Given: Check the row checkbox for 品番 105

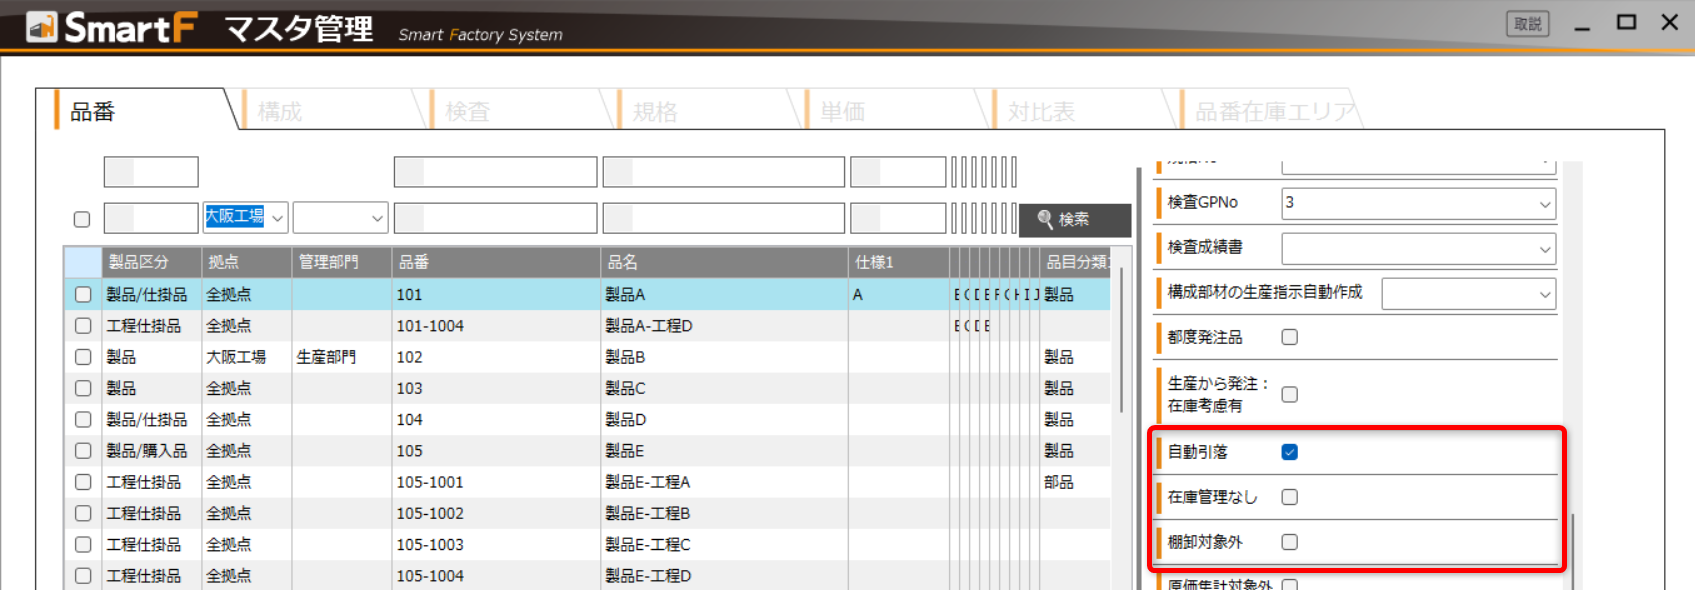Looking at the screenshot, I should [83, 451].
